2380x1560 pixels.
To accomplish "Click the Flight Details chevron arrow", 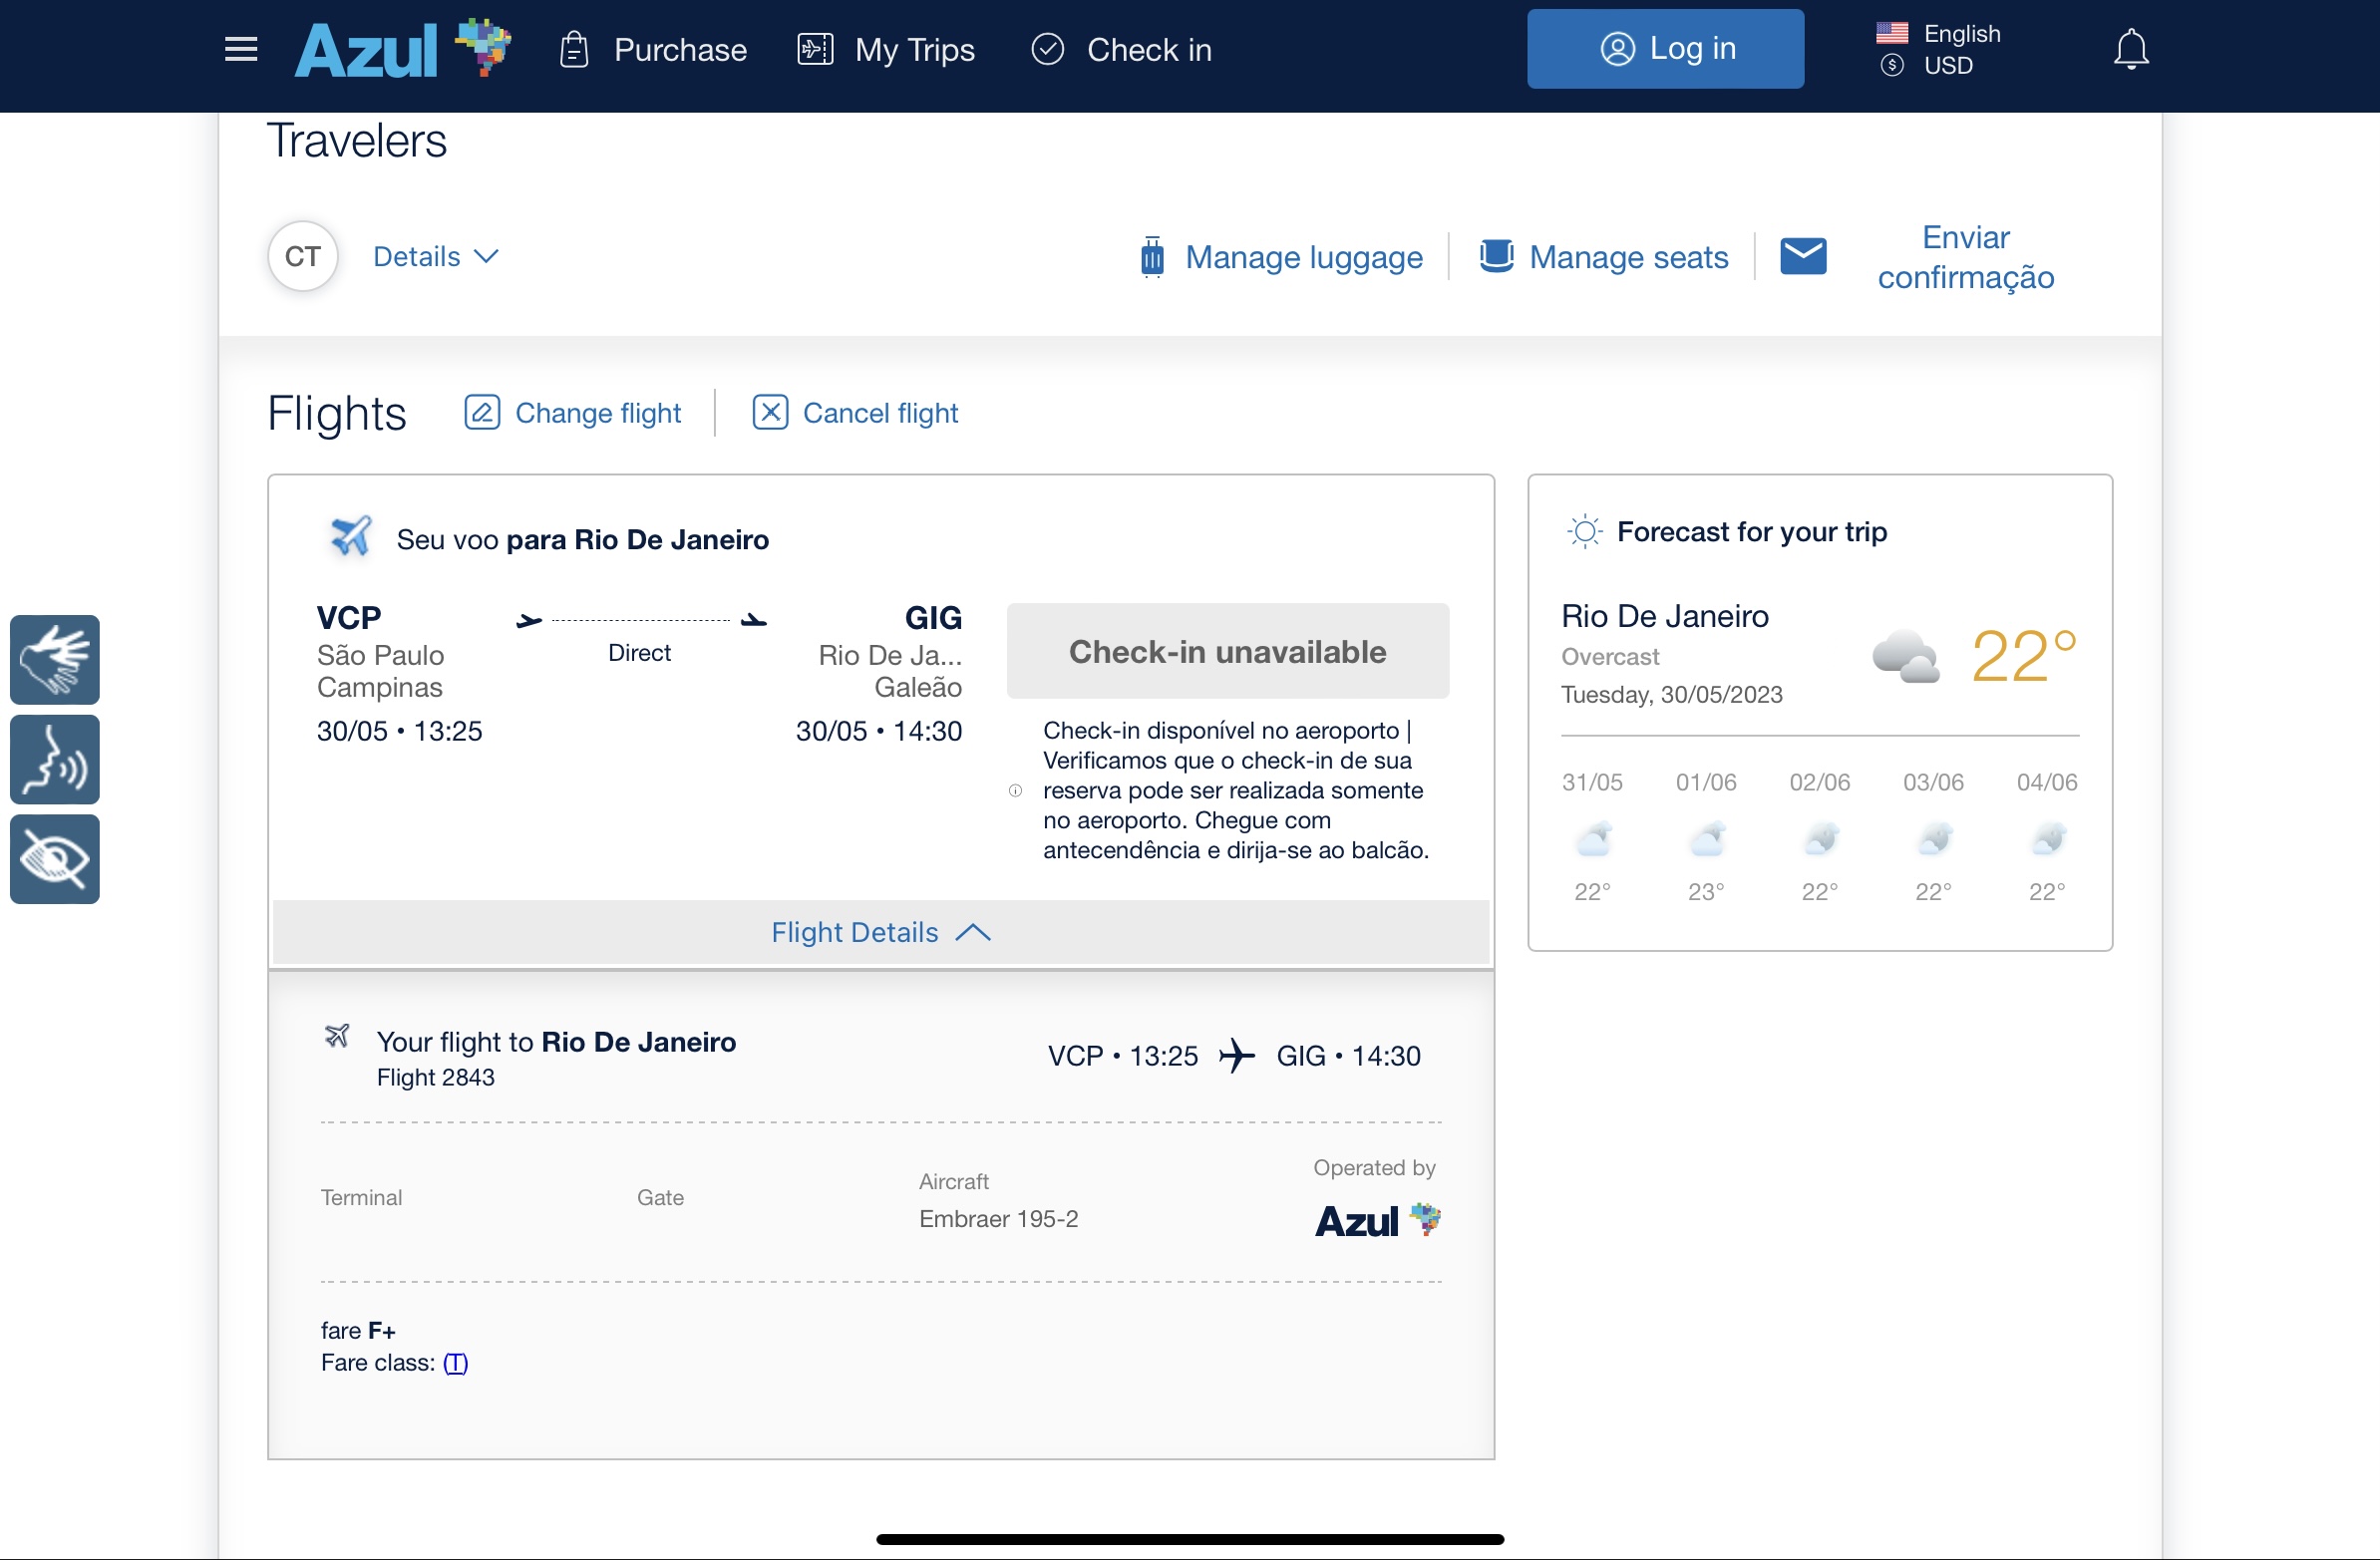I will tap(973, 932).
